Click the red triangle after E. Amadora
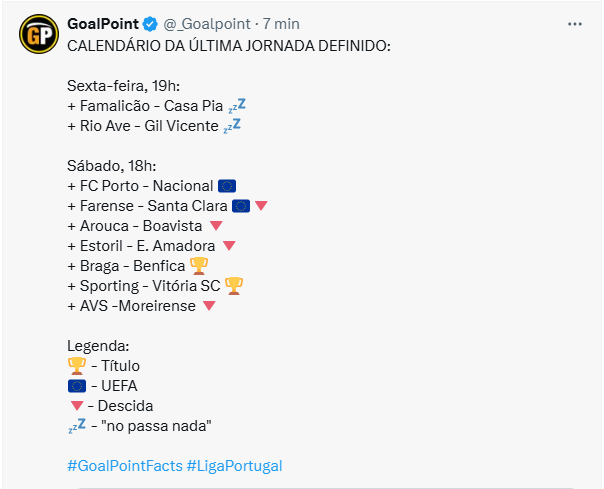 (229, 246)
